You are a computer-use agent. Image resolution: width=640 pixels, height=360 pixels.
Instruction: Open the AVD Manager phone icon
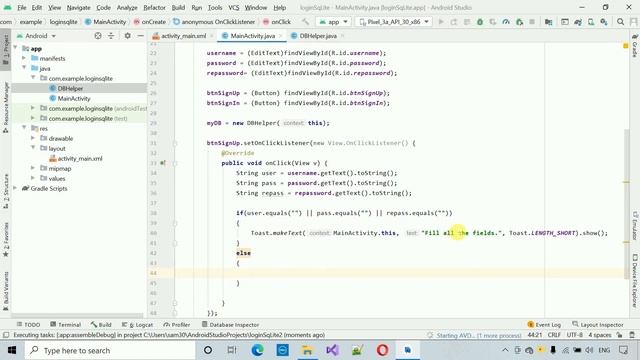click(x=591, y=22)
